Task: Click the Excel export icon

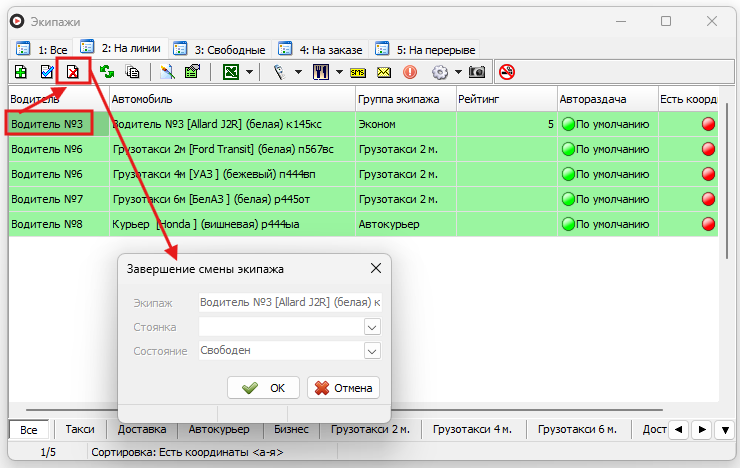Action: [231, 72]
